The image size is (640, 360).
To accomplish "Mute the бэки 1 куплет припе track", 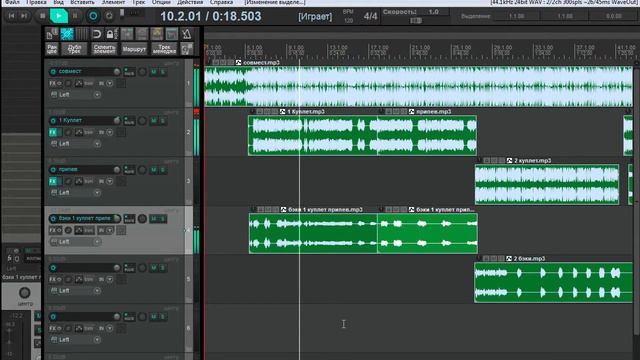I will click(x=154, y=219).
